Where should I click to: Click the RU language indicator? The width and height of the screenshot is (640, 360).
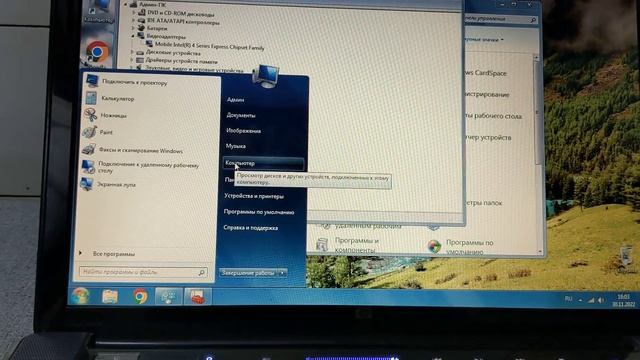pyautogui.click(x=568, y=299)
